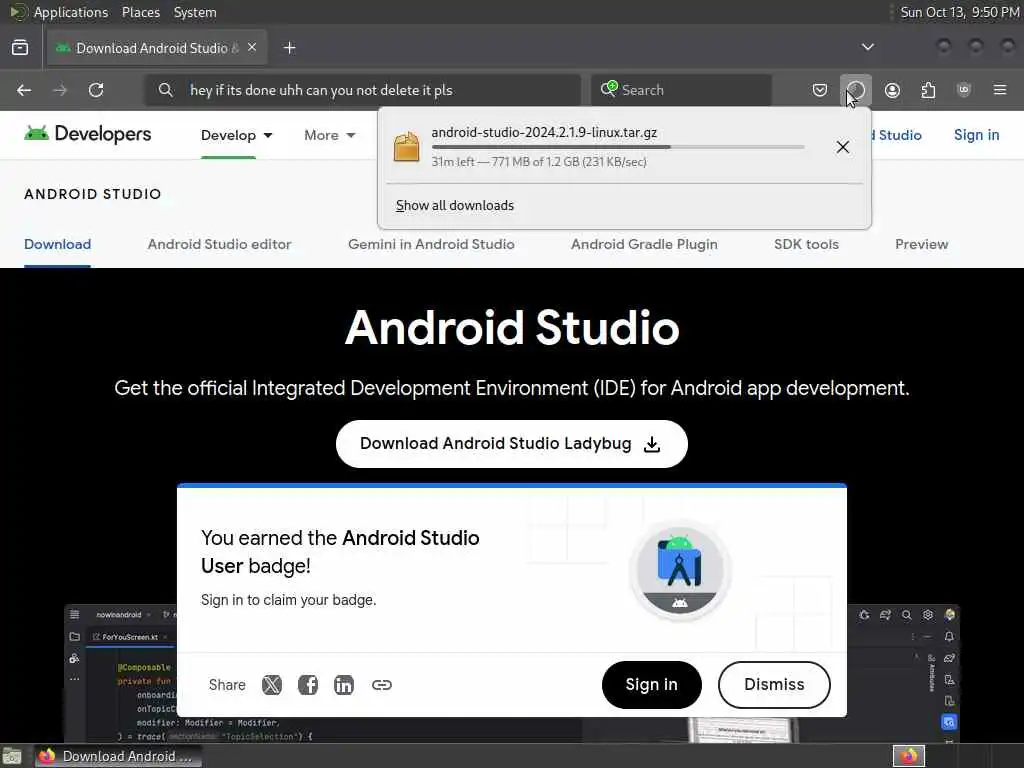Share badge on X (Twitter)

(x=272, y=685)
